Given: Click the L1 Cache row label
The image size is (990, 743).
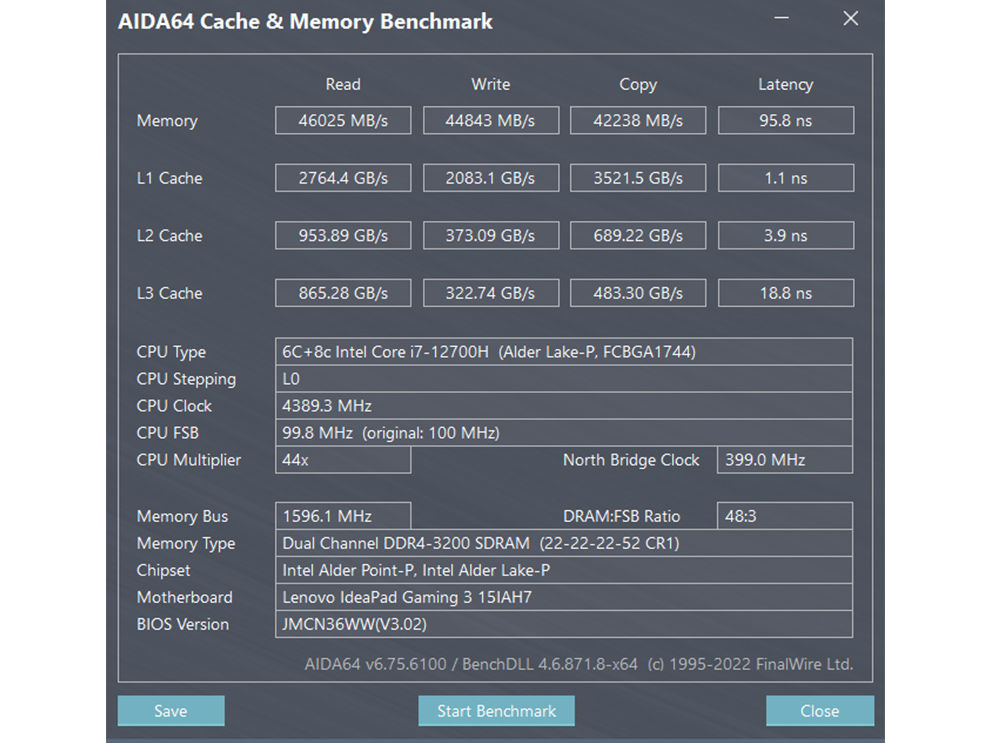Looking at the screenshot, I should (169, 178).
